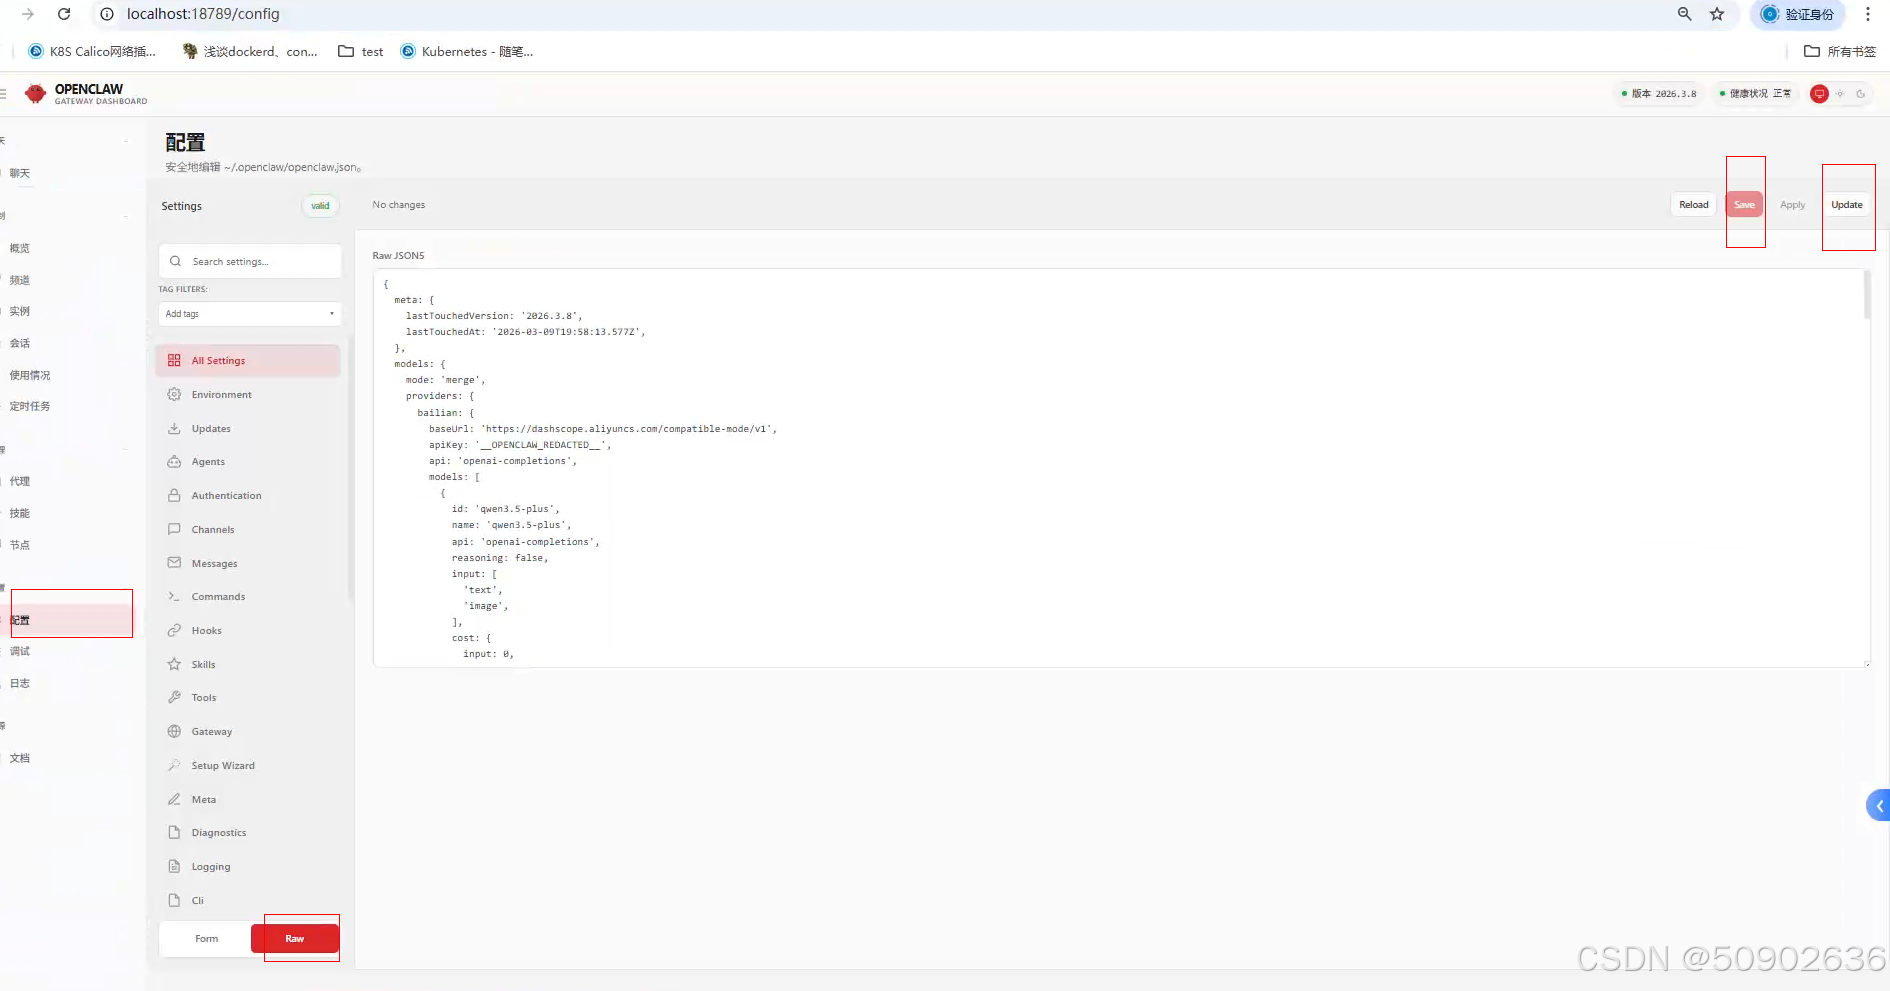
Task: Open the test bookmarks folder
Action: [x=361, y=51]
